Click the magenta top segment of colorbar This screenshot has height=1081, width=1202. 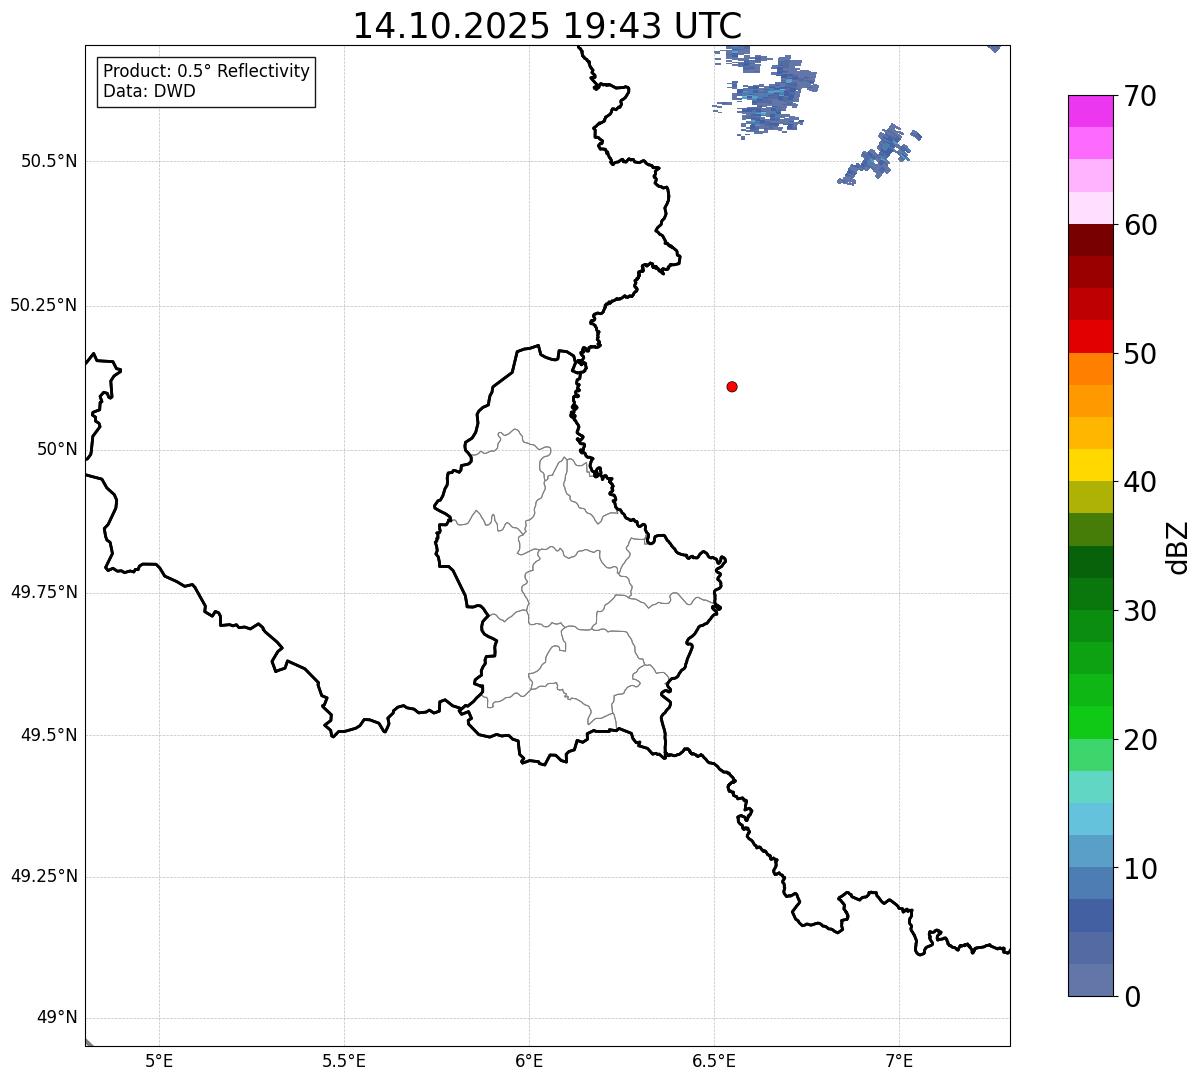1090,111
